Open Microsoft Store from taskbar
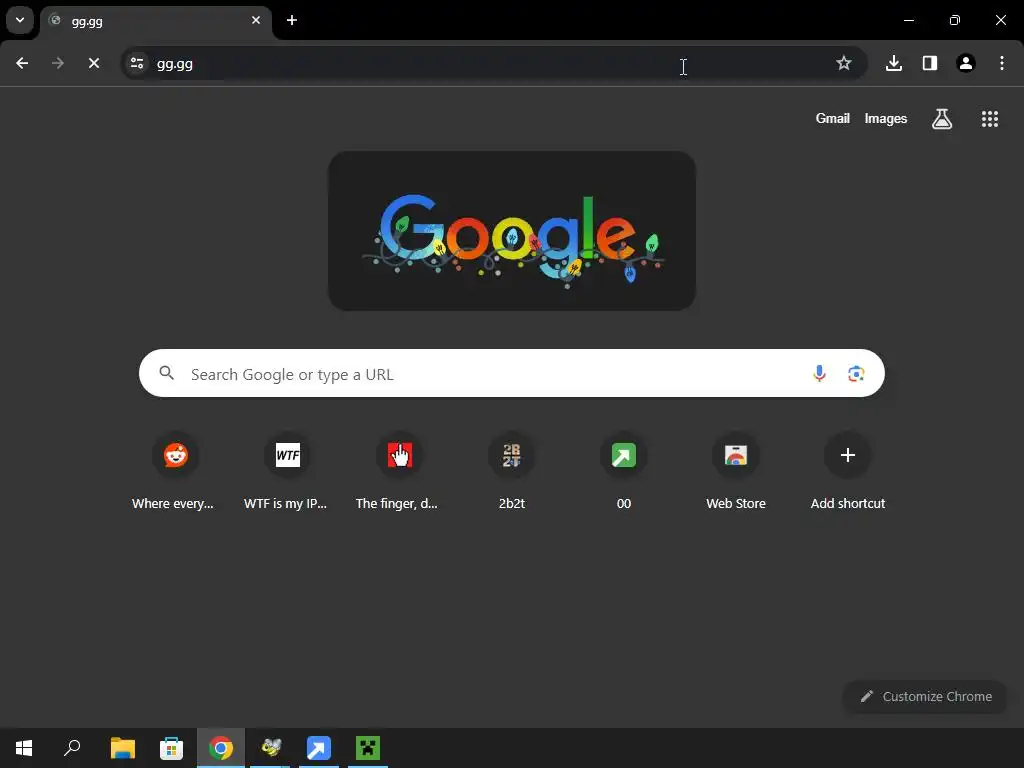Screen dimensions: 1024x768 point(172,748)
